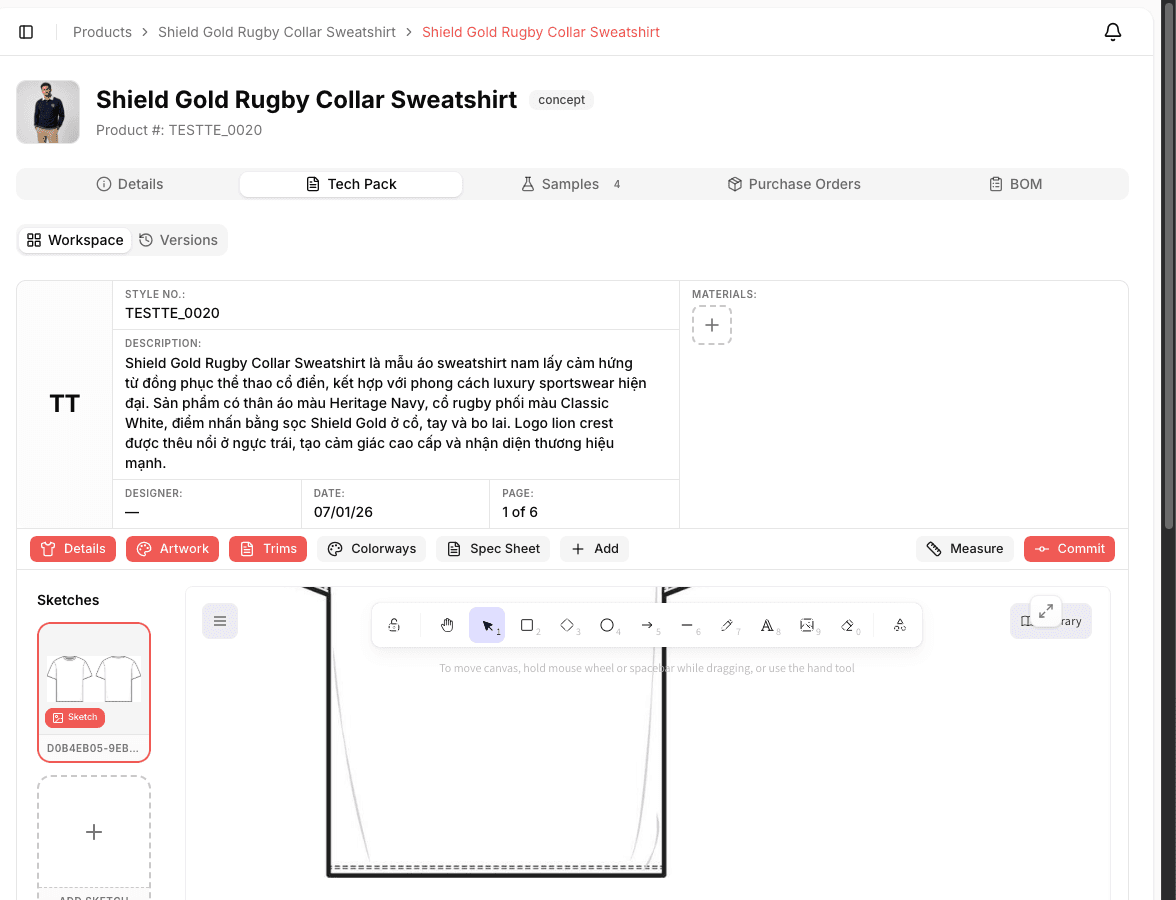Screen dimensions: 1176x900
Task: Click the style number TESTTE_0020 field
Action: [x=172, y=313]
